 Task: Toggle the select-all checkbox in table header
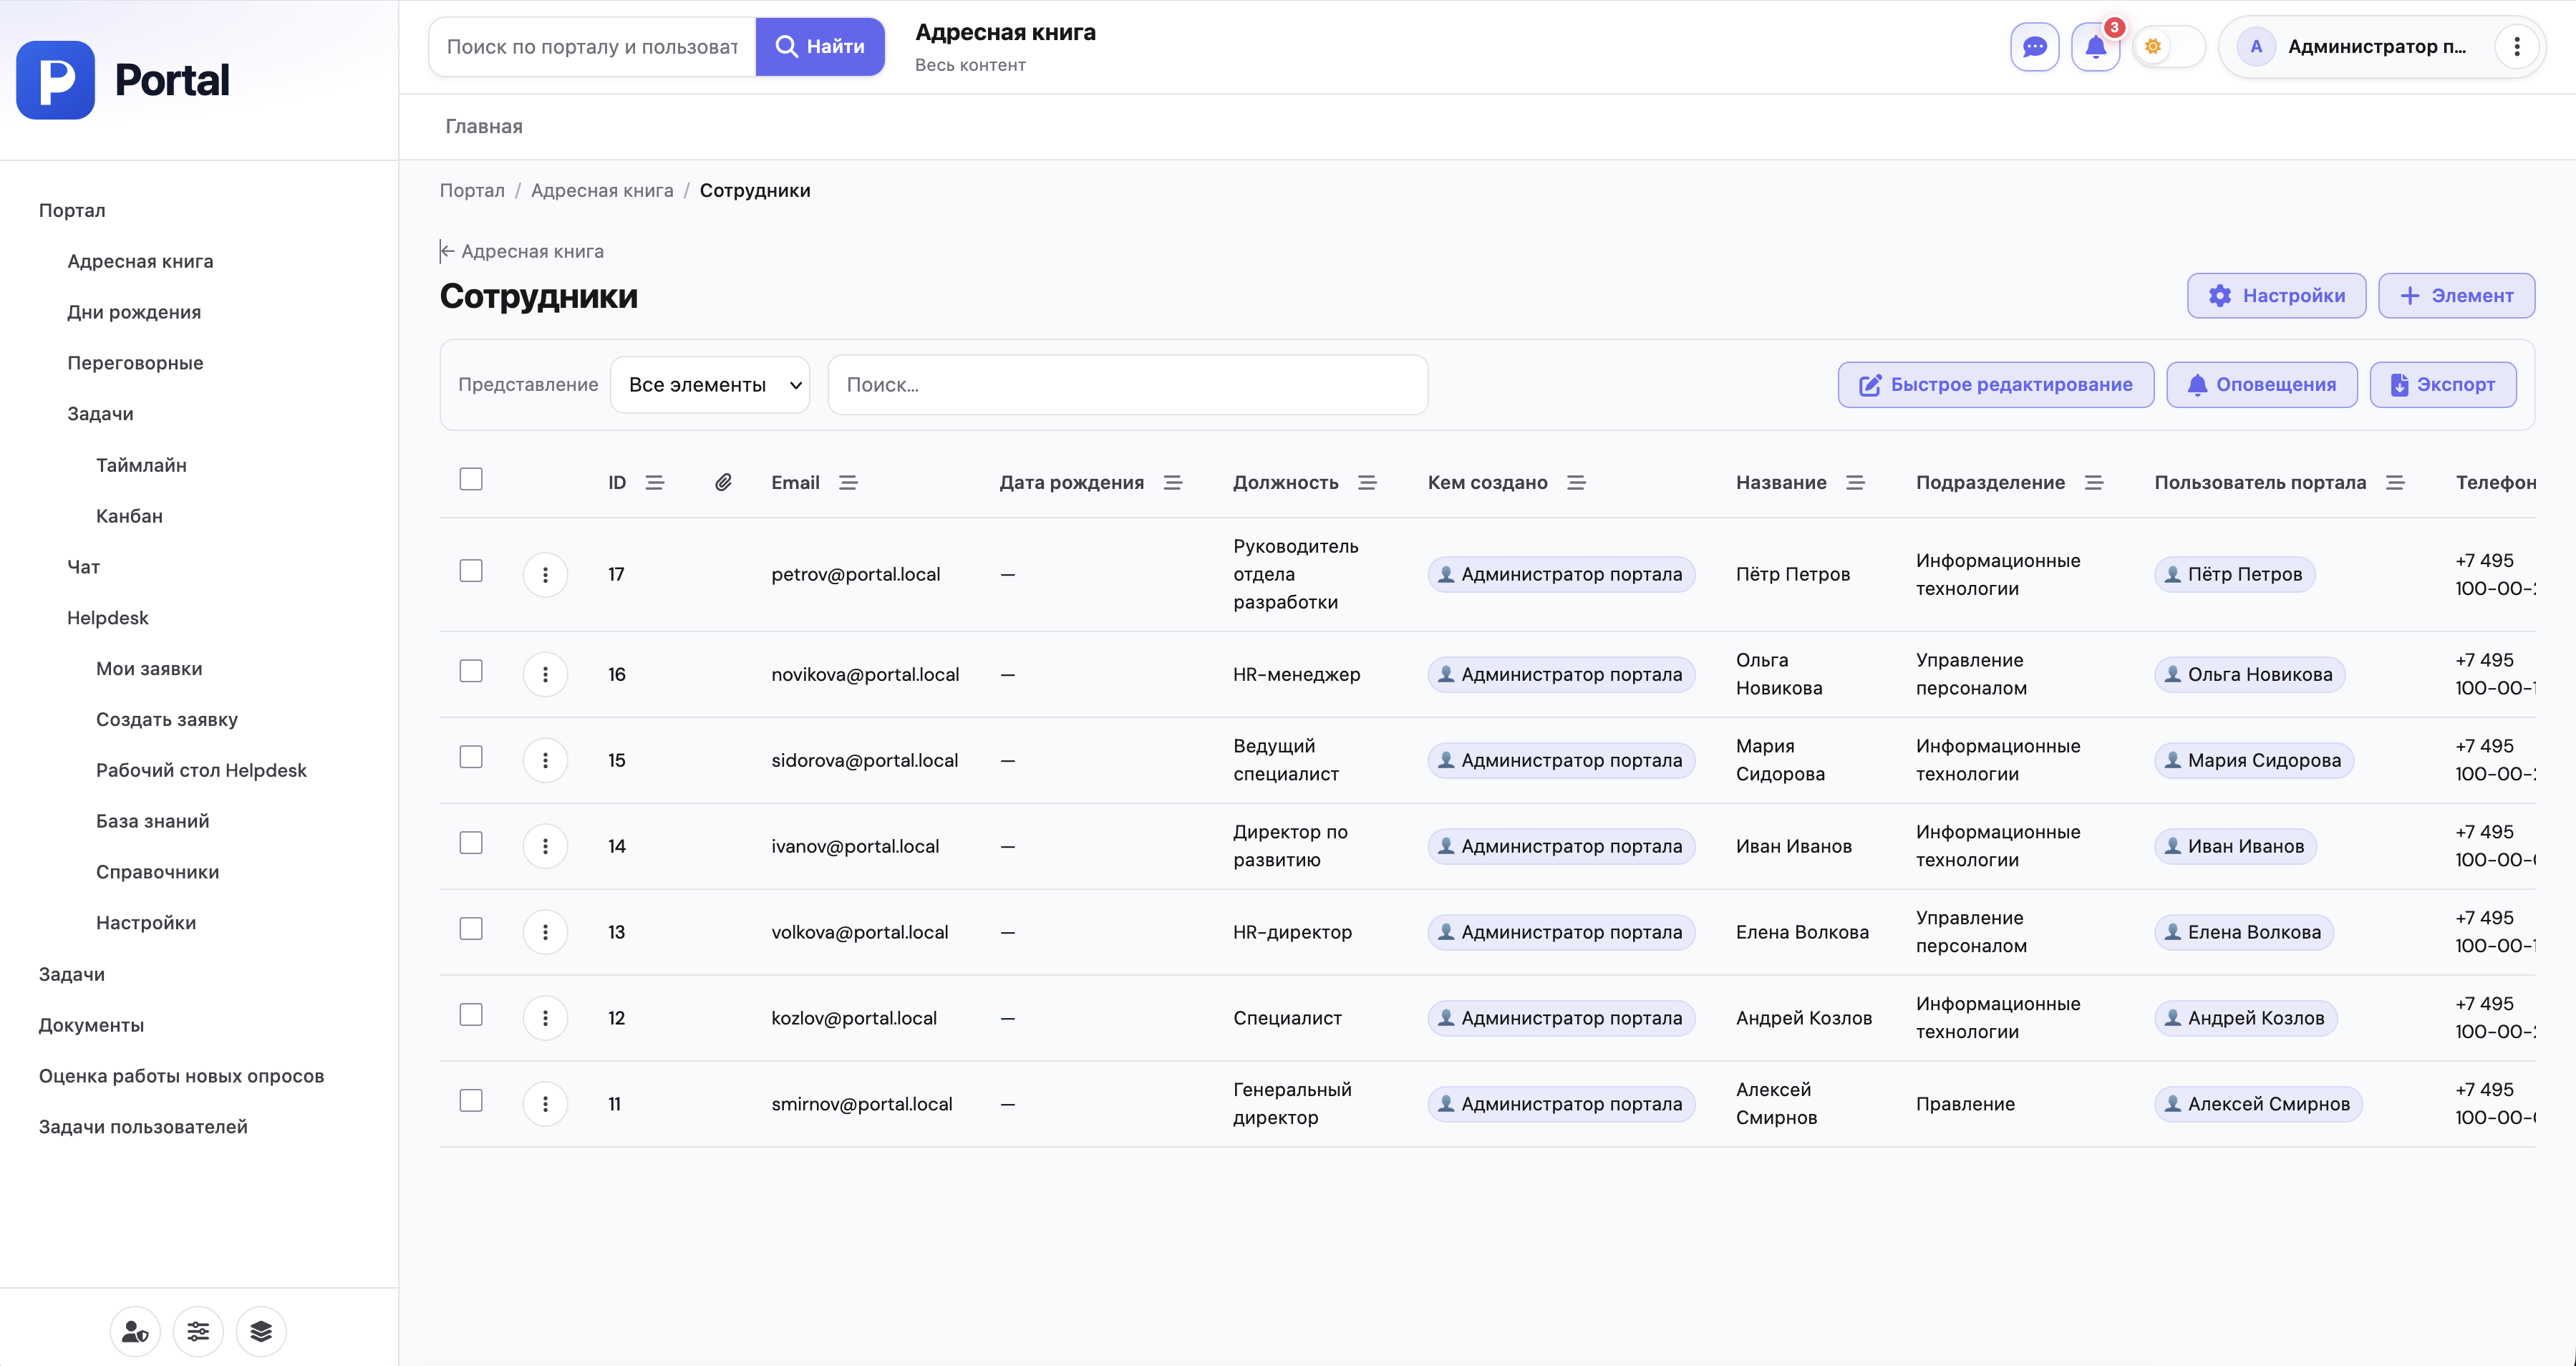(471, 479)
